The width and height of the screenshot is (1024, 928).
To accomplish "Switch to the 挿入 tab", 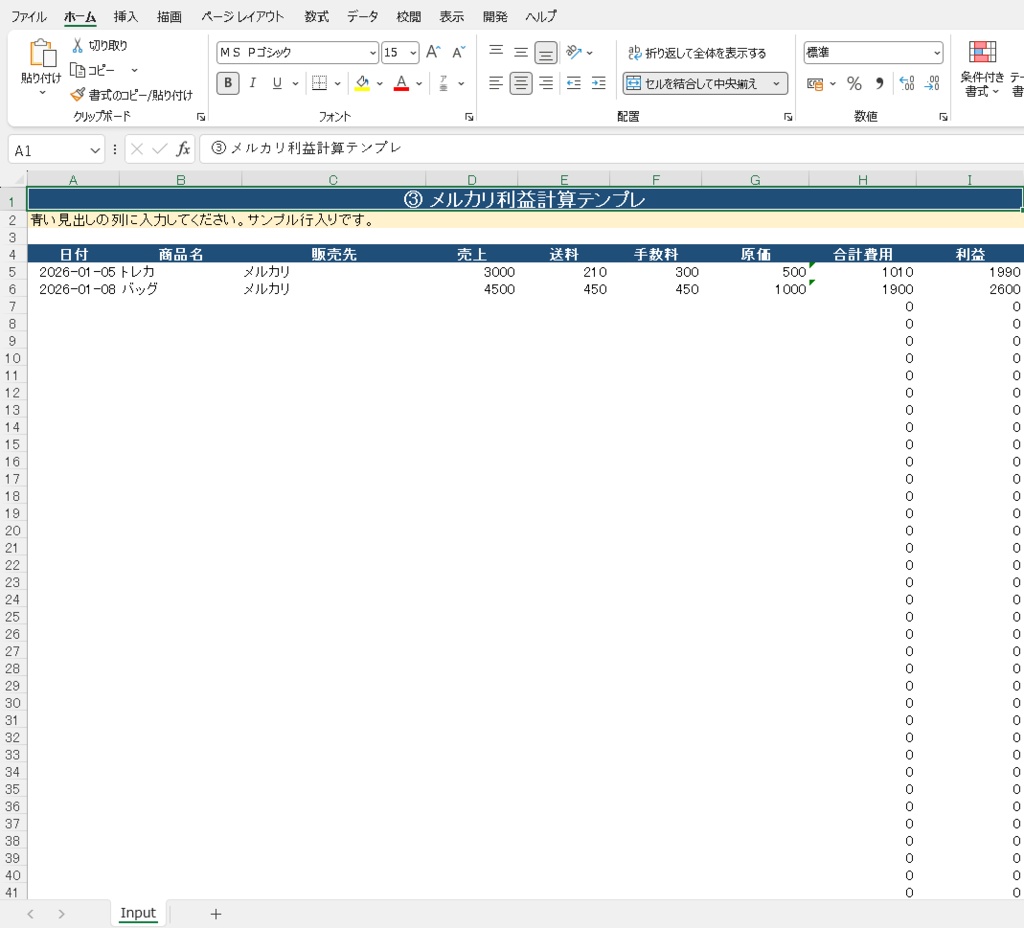I will click(x=125, y=16).
